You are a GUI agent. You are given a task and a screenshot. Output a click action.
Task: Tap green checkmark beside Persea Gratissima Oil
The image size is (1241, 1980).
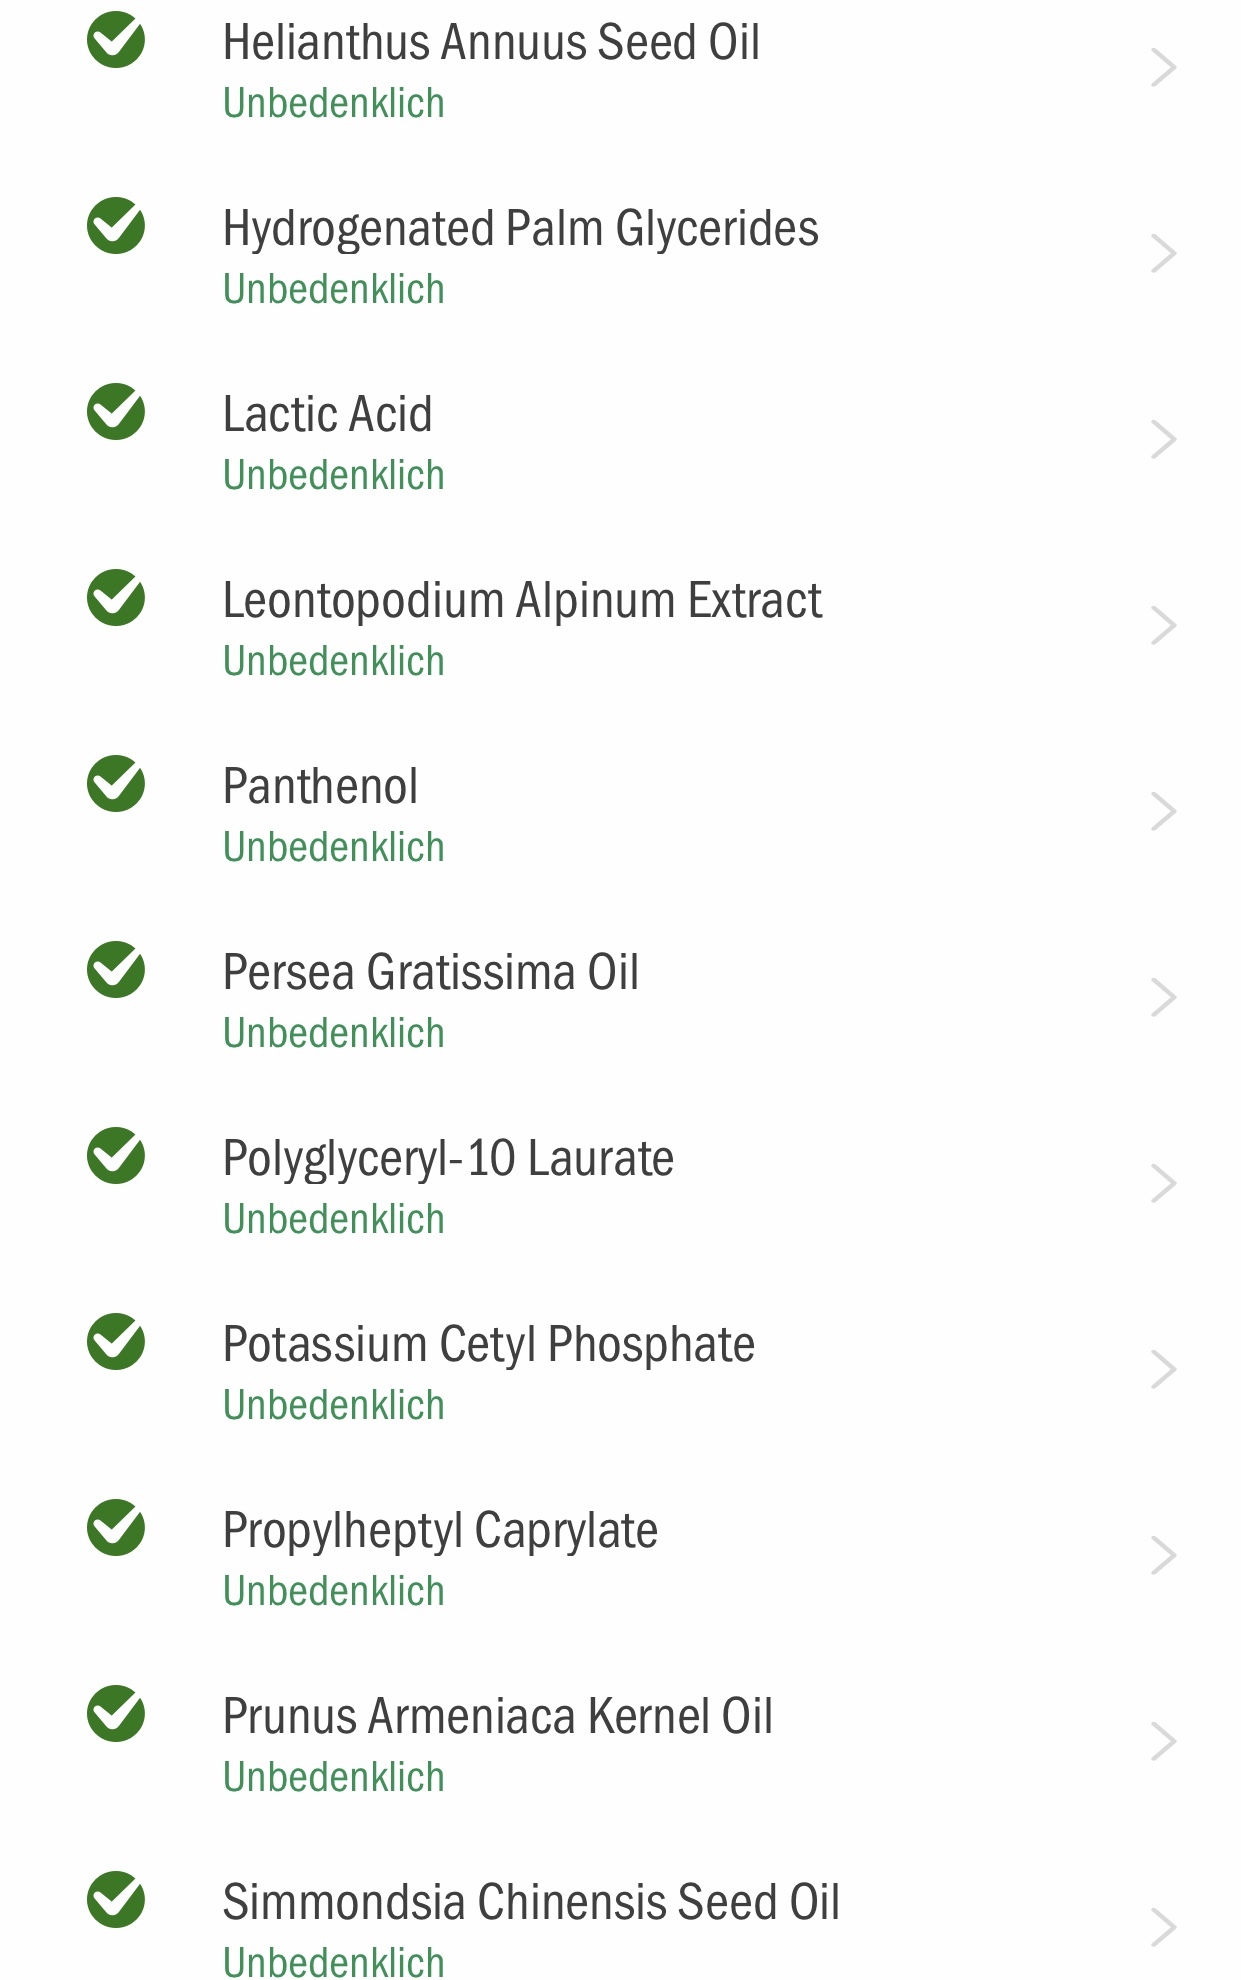point(116,970)
